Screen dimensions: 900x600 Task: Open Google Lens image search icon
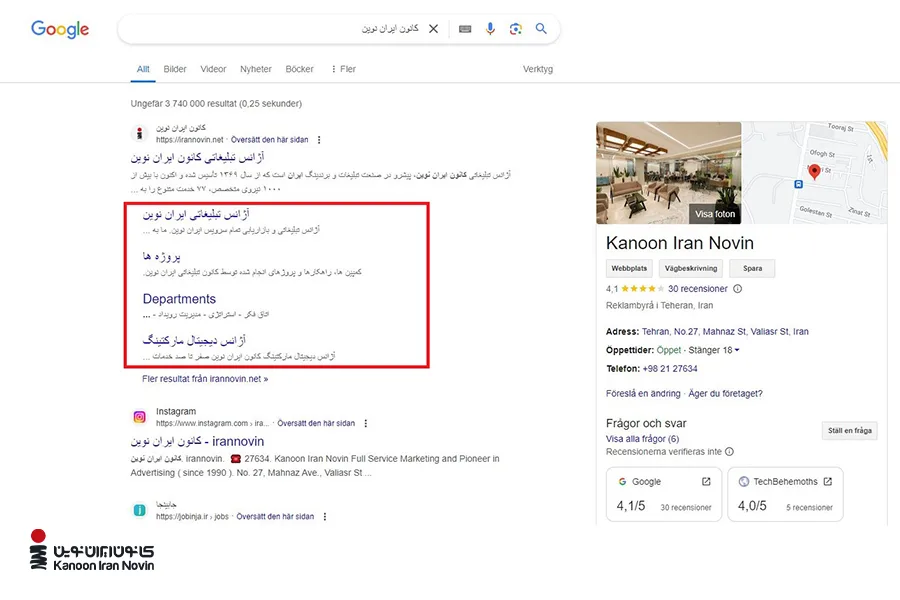(515, 29)
